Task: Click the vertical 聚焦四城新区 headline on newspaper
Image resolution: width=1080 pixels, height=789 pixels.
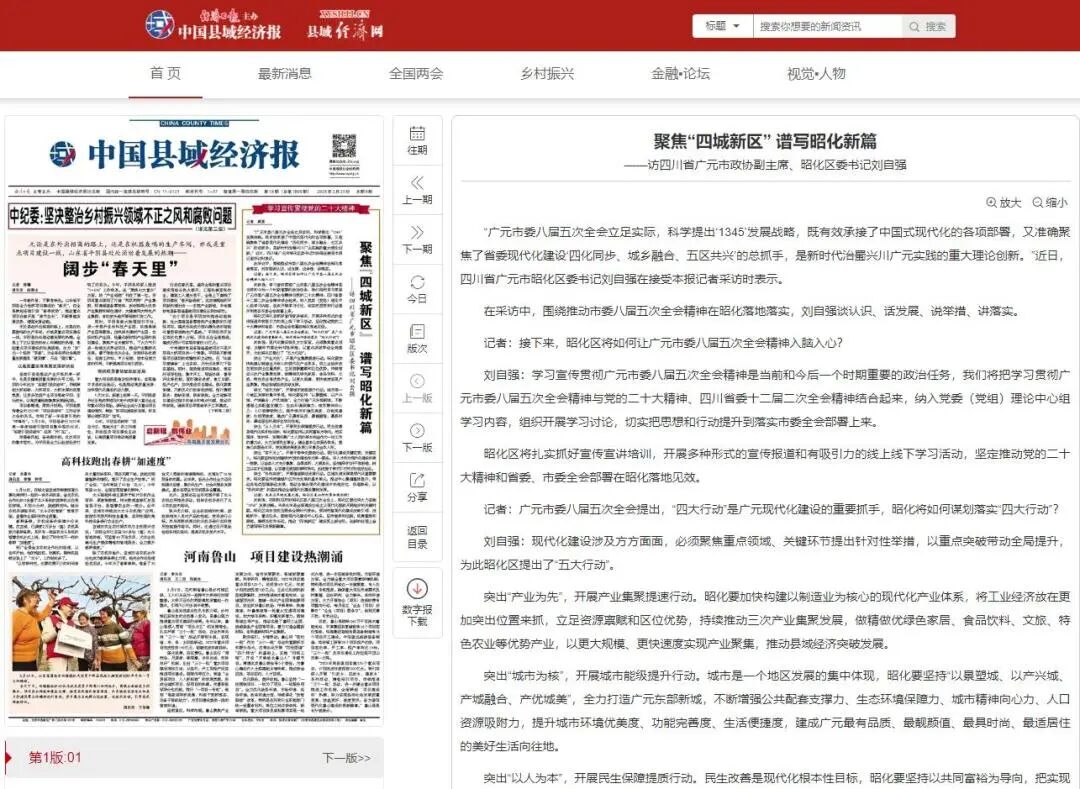Action: pyautogui.click(x=366, y=337)
